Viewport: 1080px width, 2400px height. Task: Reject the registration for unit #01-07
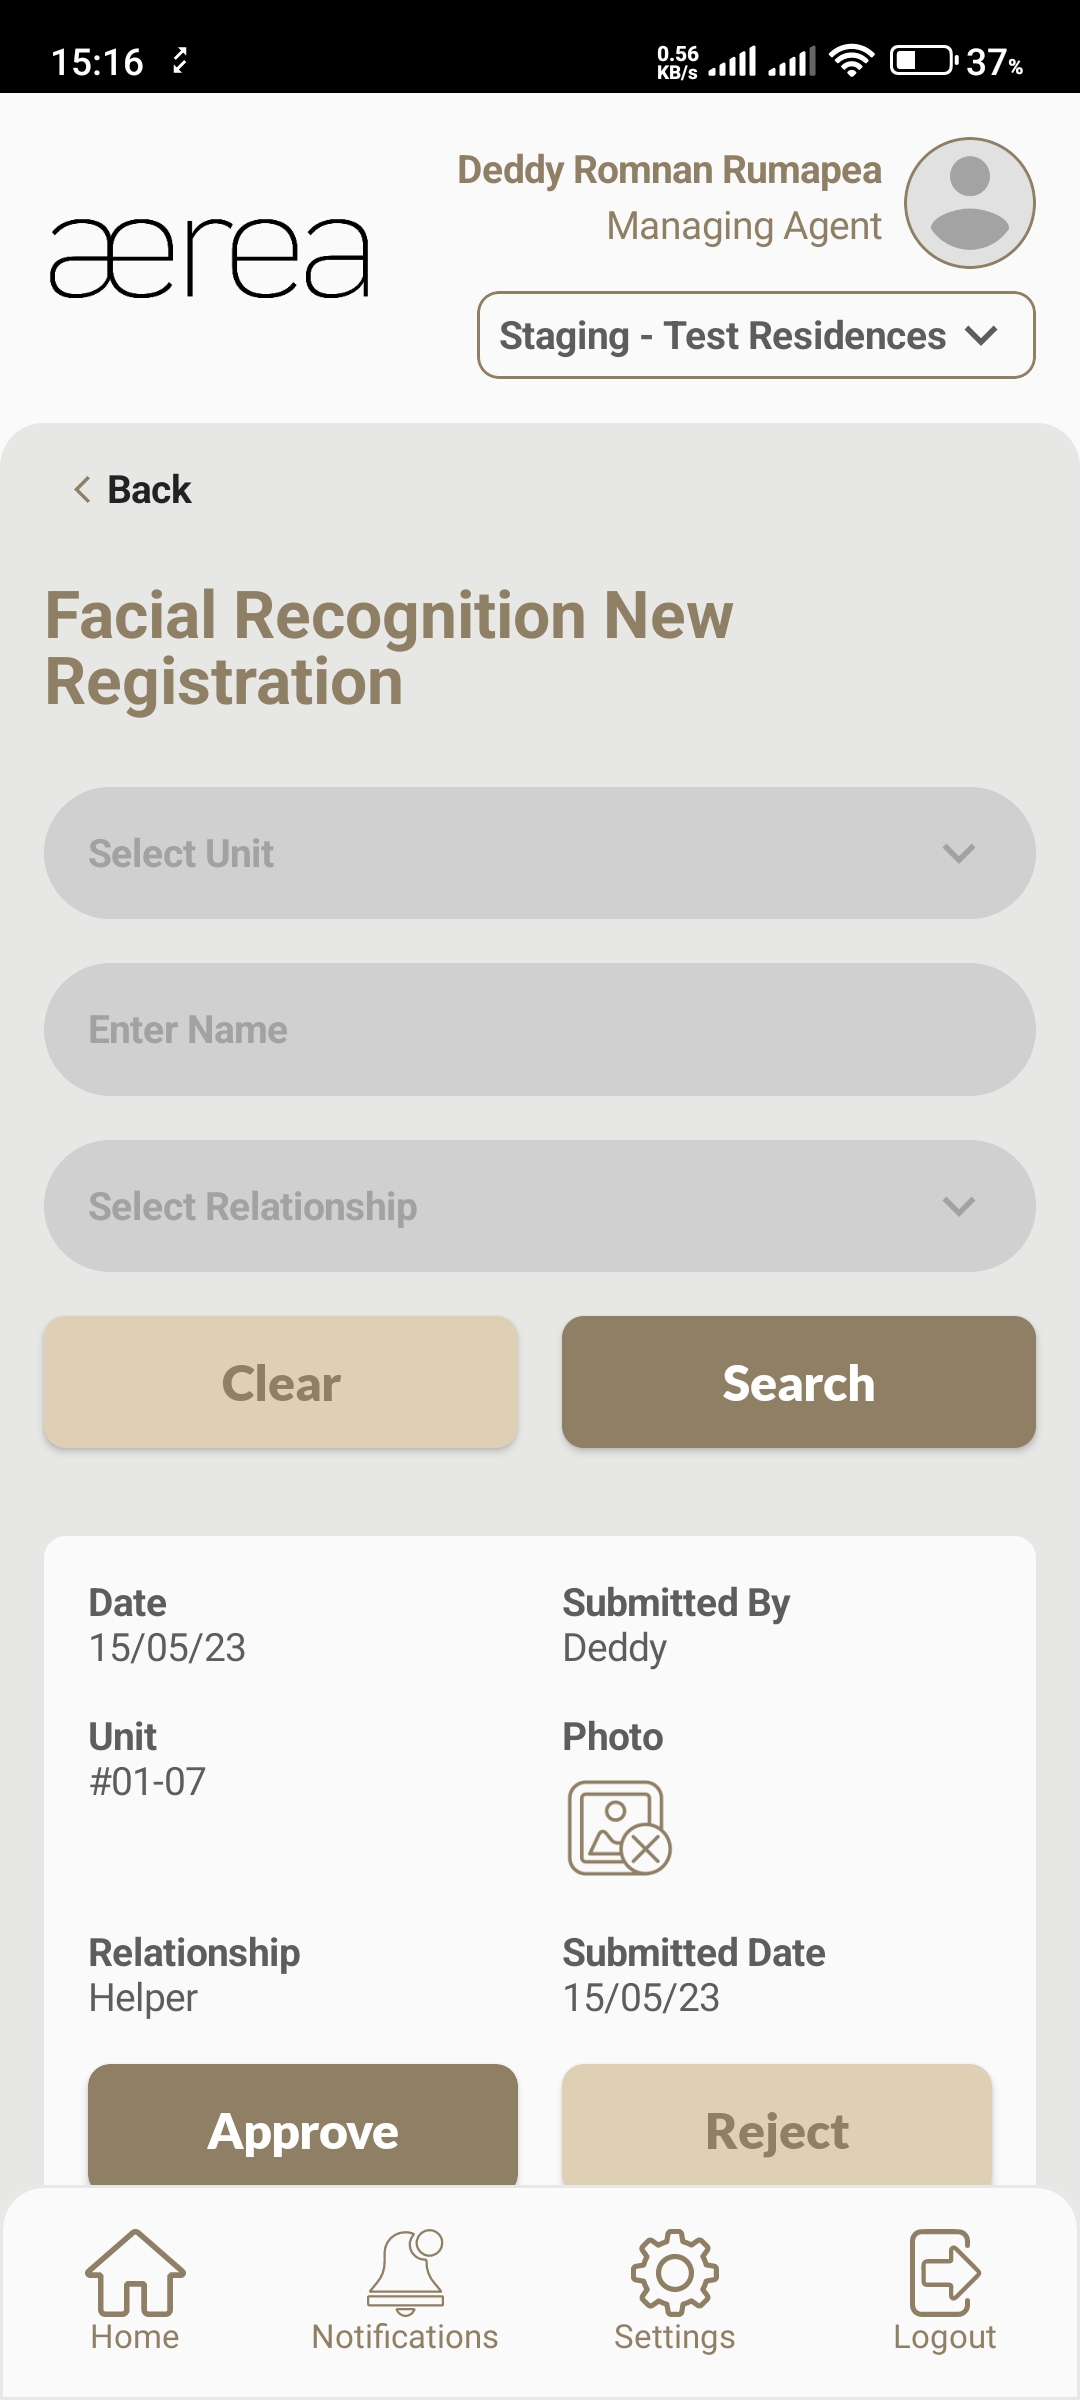click(x=777, y=2130)
